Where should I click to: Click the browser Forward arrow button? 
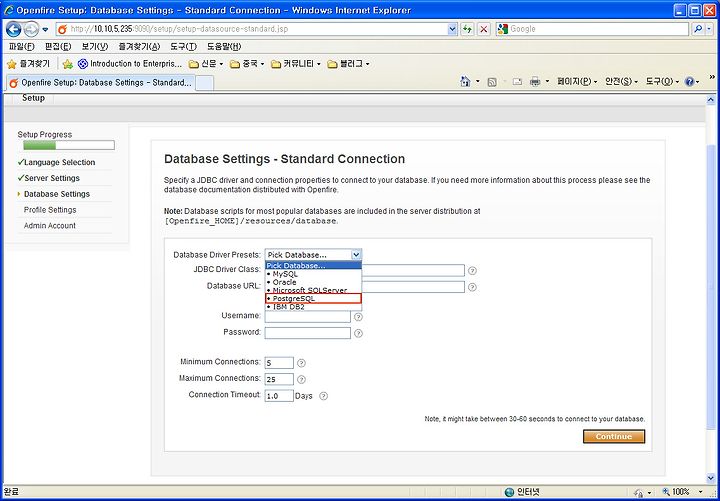click(x=31, y=29)
